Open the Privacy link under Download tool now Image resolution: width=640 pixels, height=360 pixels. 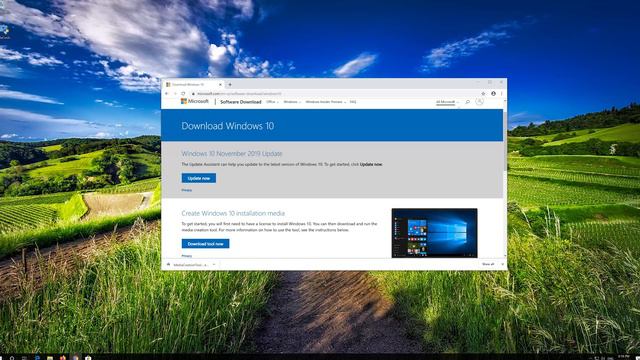click(187, 256)
